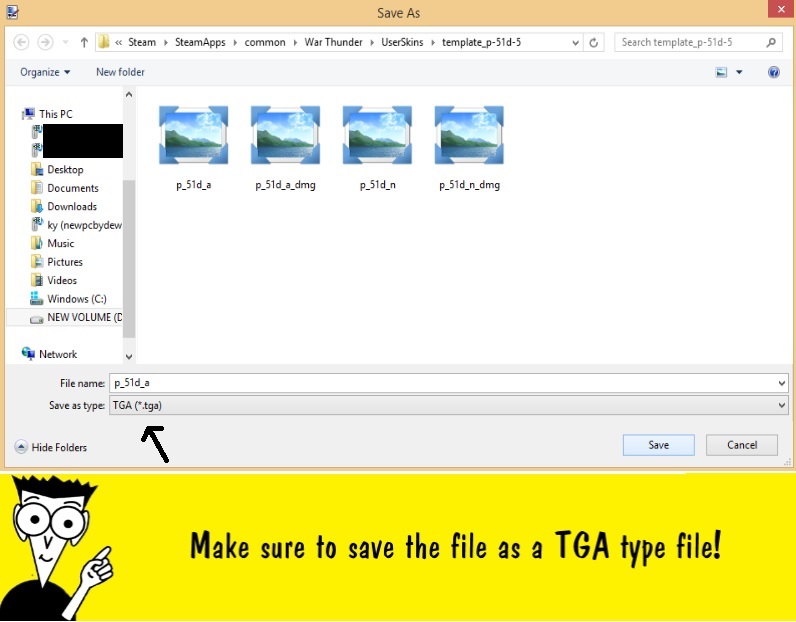Screen dimensions: 796x622
Task: Click the application icon in title bar
Action: [12, 12]
